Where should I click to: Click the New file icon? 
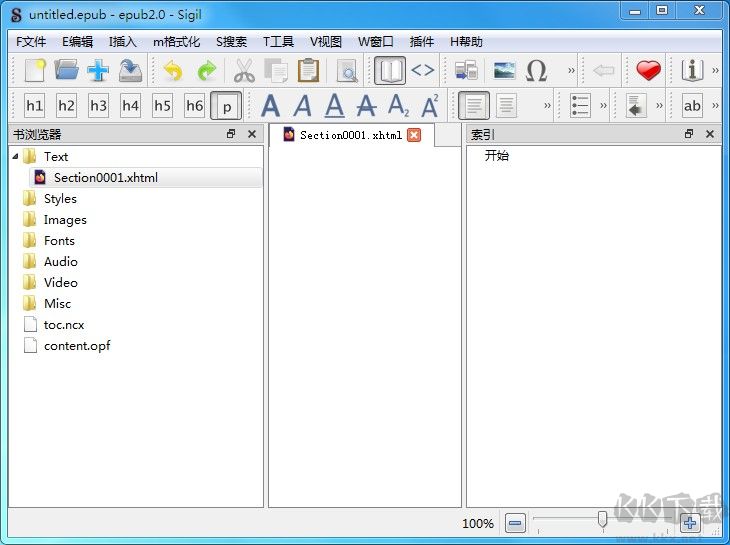(x=35, y=70)
